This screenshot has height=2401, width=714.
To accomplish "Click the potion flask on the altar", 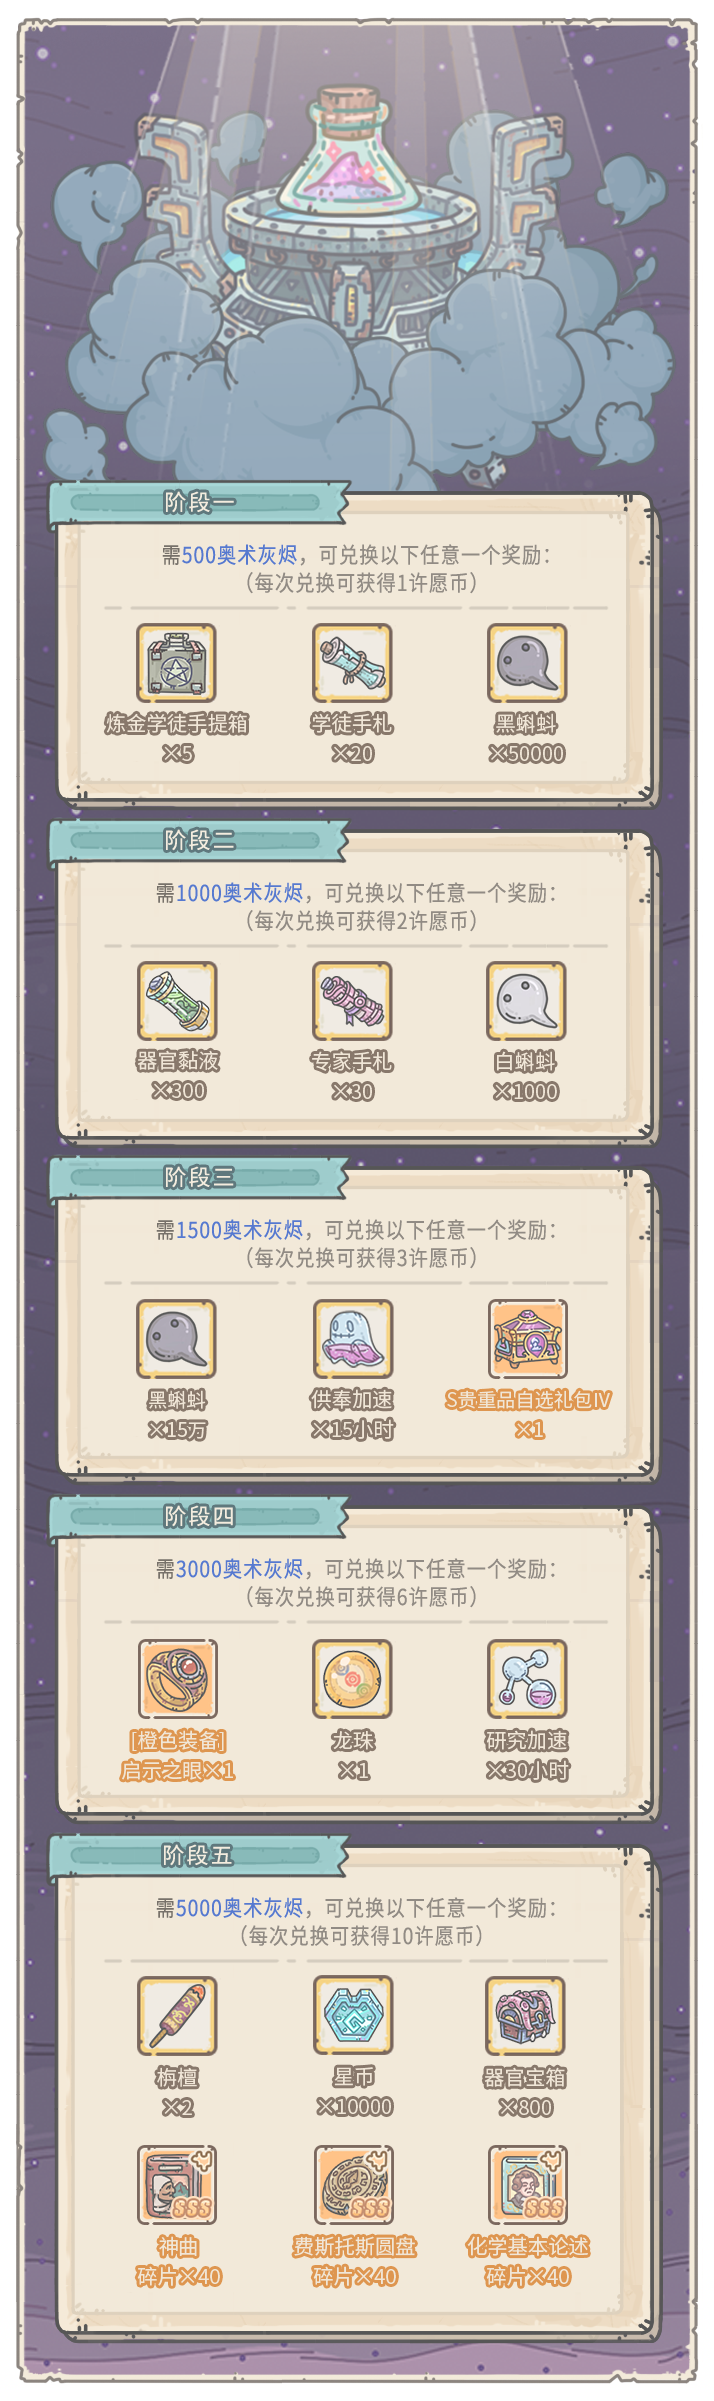I will (x=352, y=150).
